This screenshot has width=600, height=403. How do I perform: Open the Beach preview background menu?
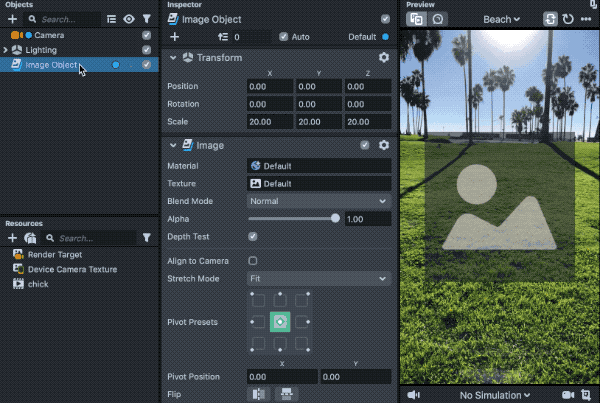coord(501,19)
